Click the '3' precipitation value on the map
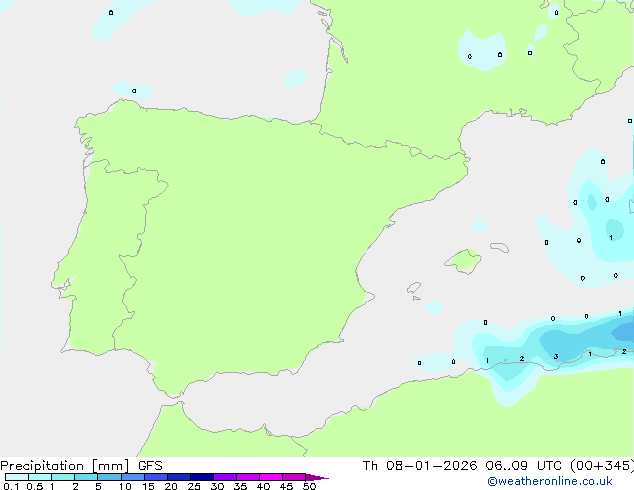 pos(556,357)
